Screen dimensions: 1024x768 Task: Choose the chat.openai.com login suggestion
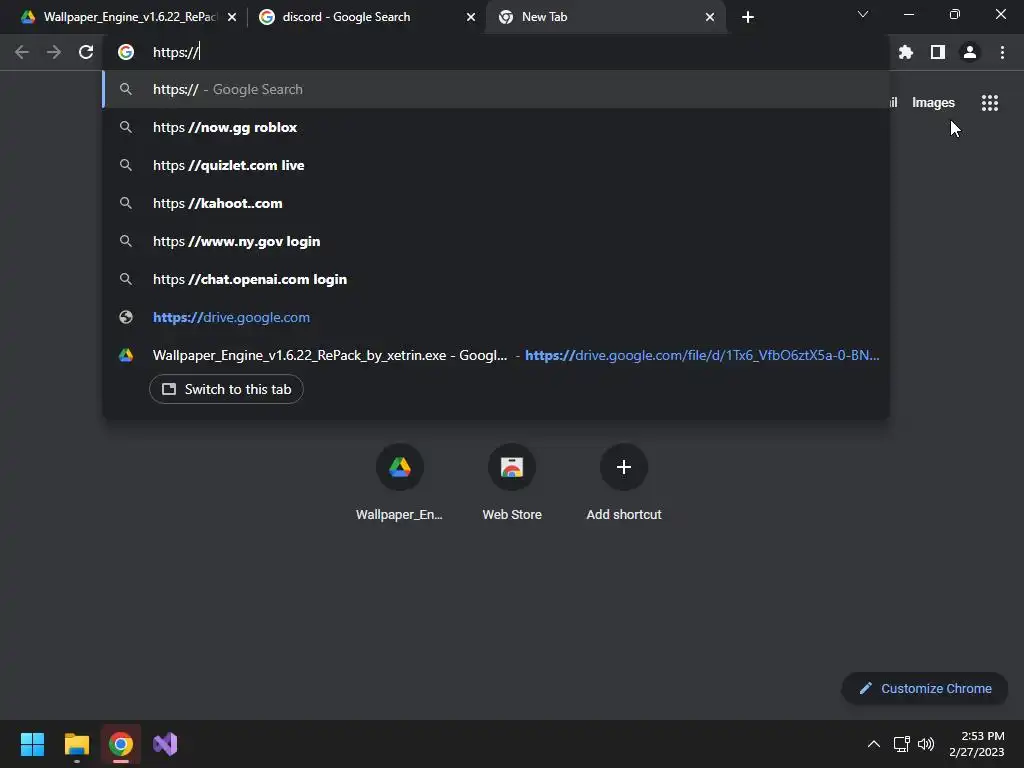pyautogui.click(x=496, y=279)
